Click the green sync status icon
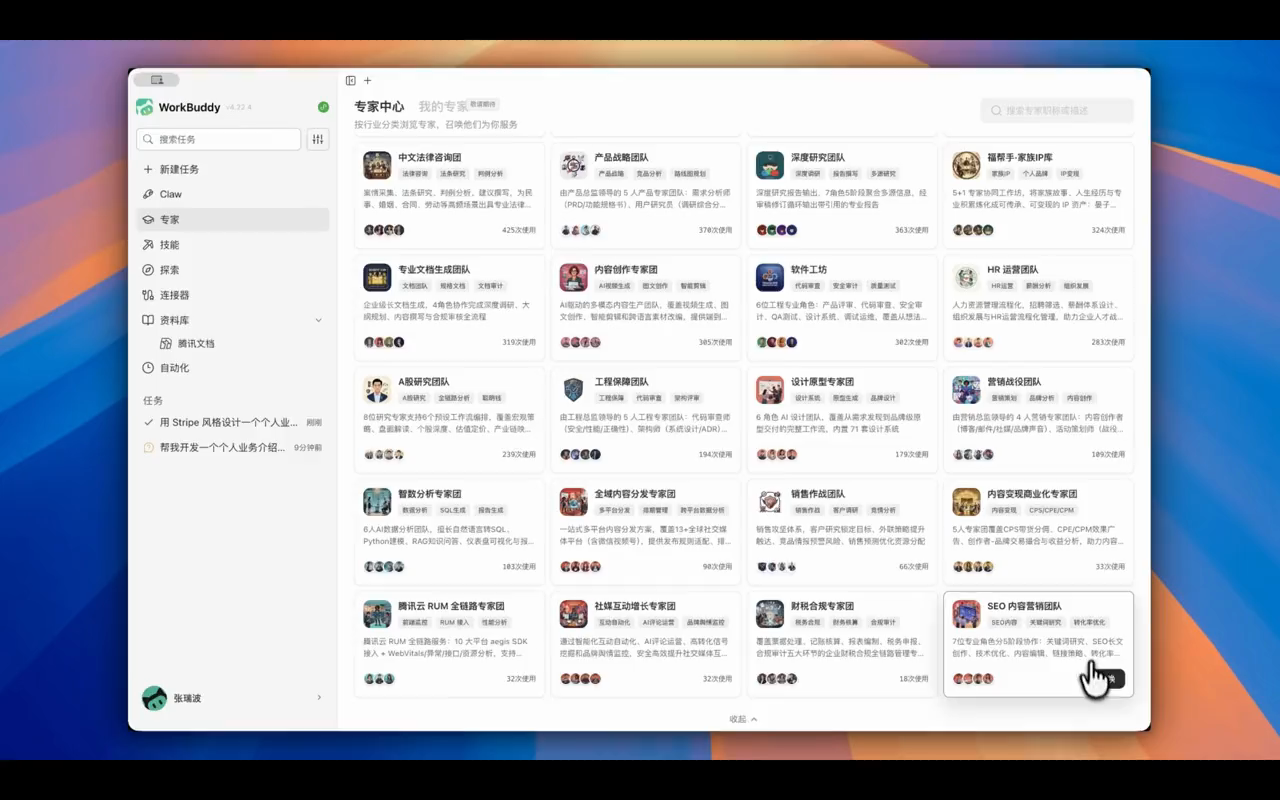 (x=323, y=107)
